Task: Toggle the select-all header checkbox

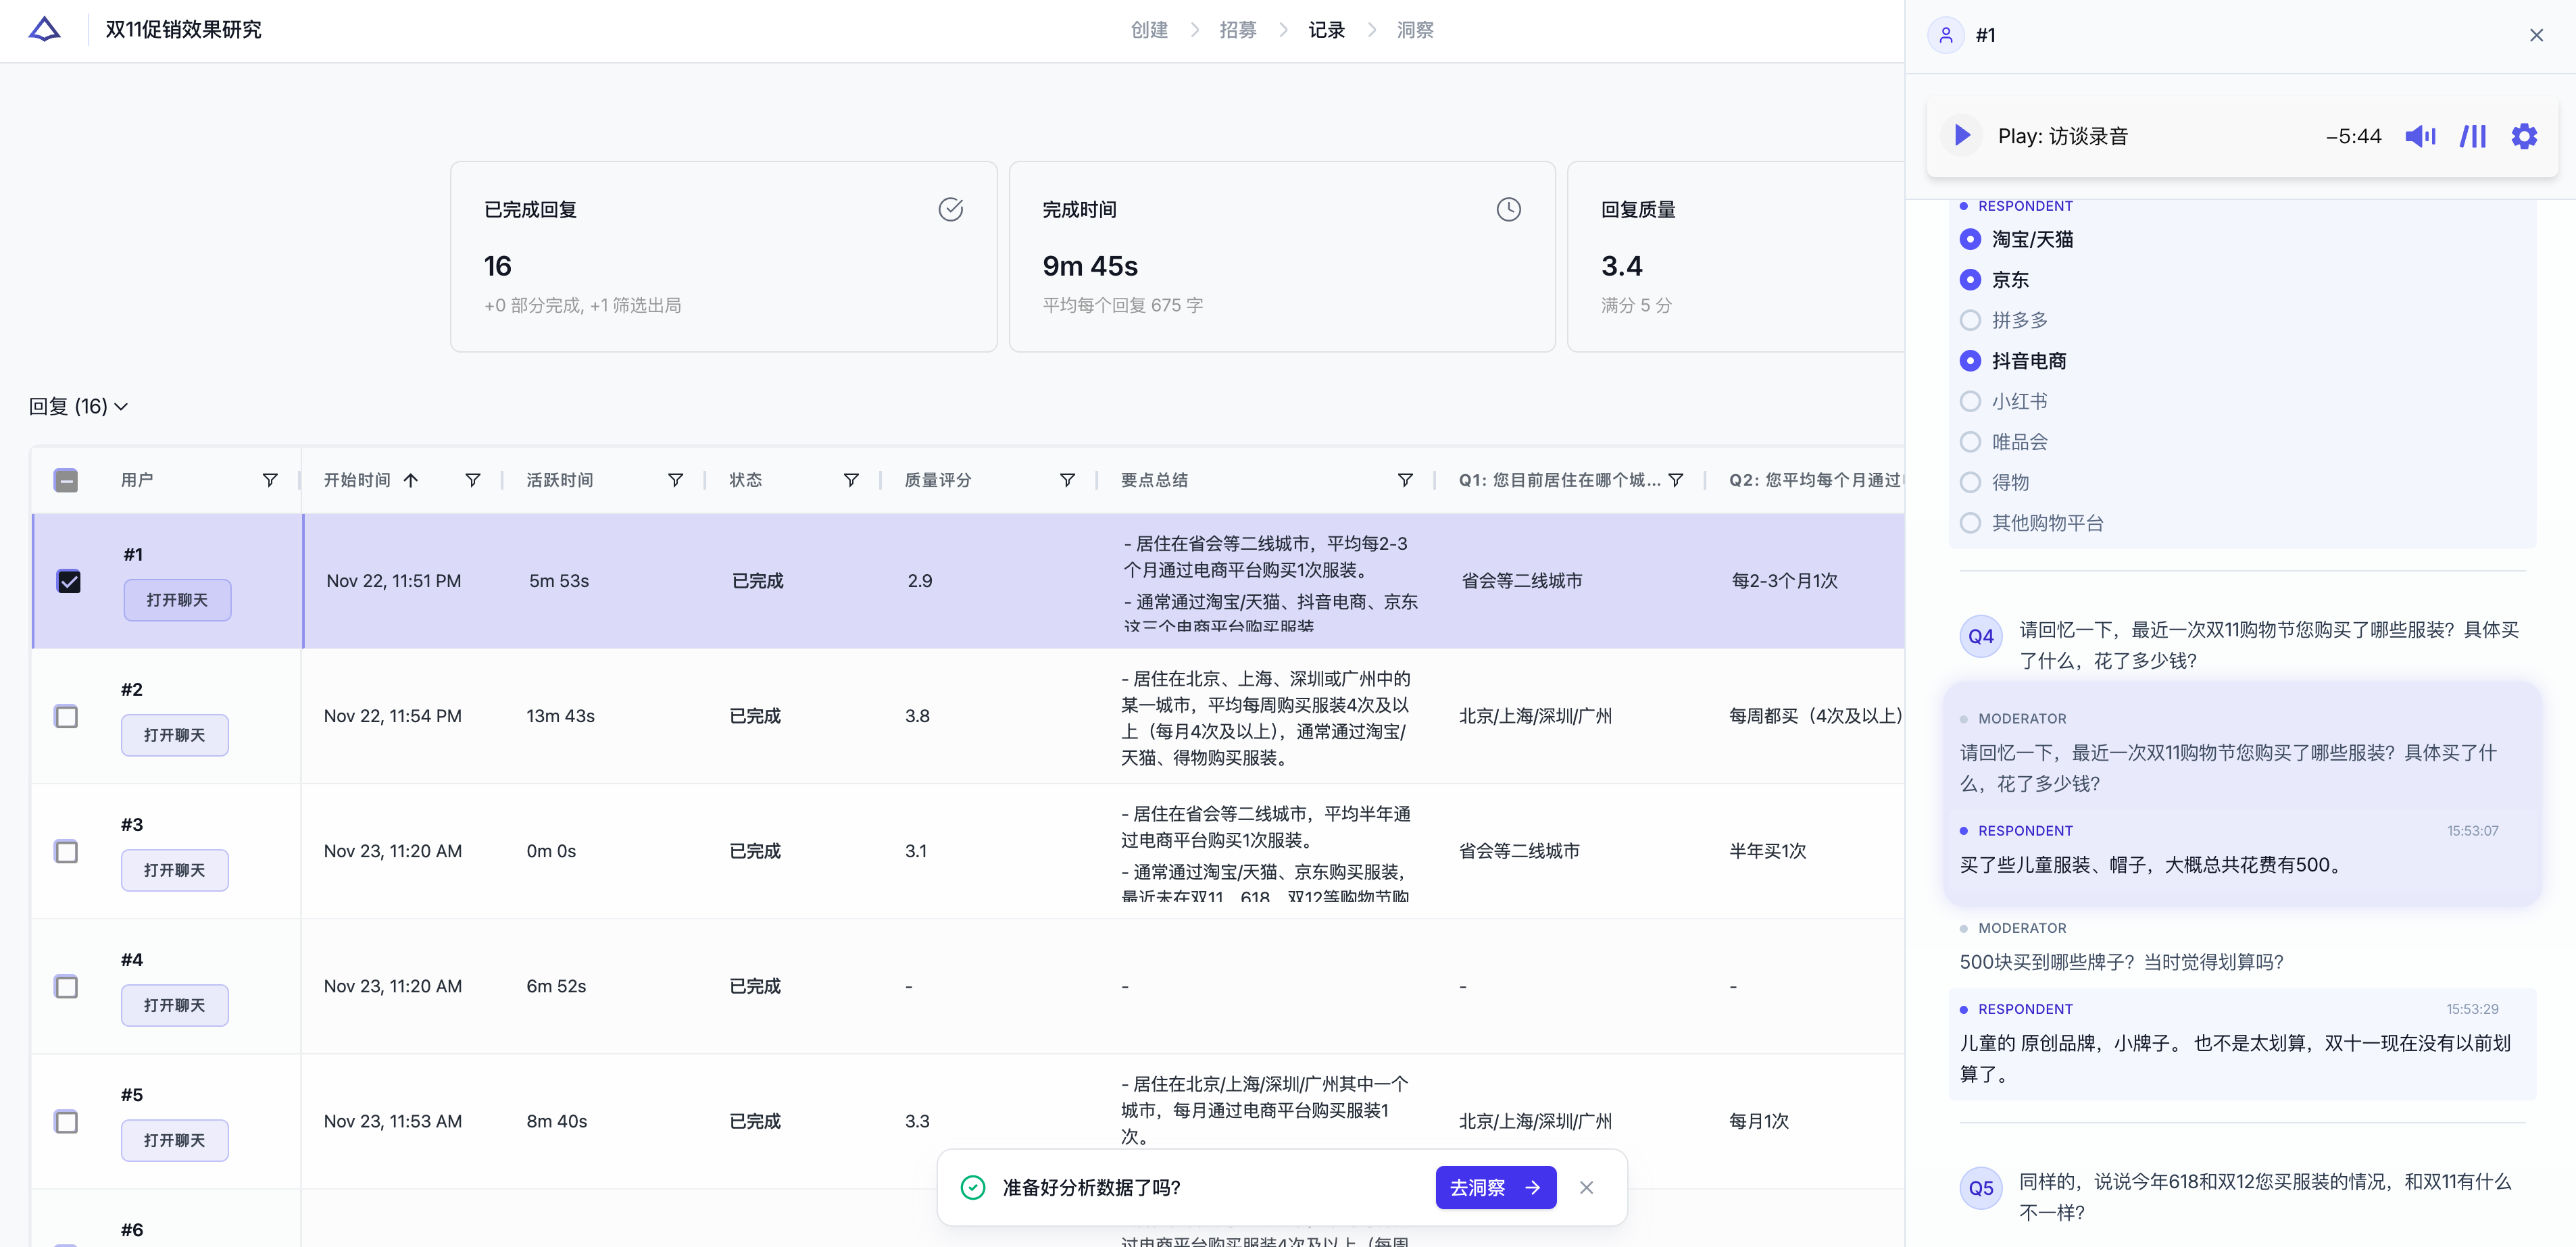Action: 66,480
